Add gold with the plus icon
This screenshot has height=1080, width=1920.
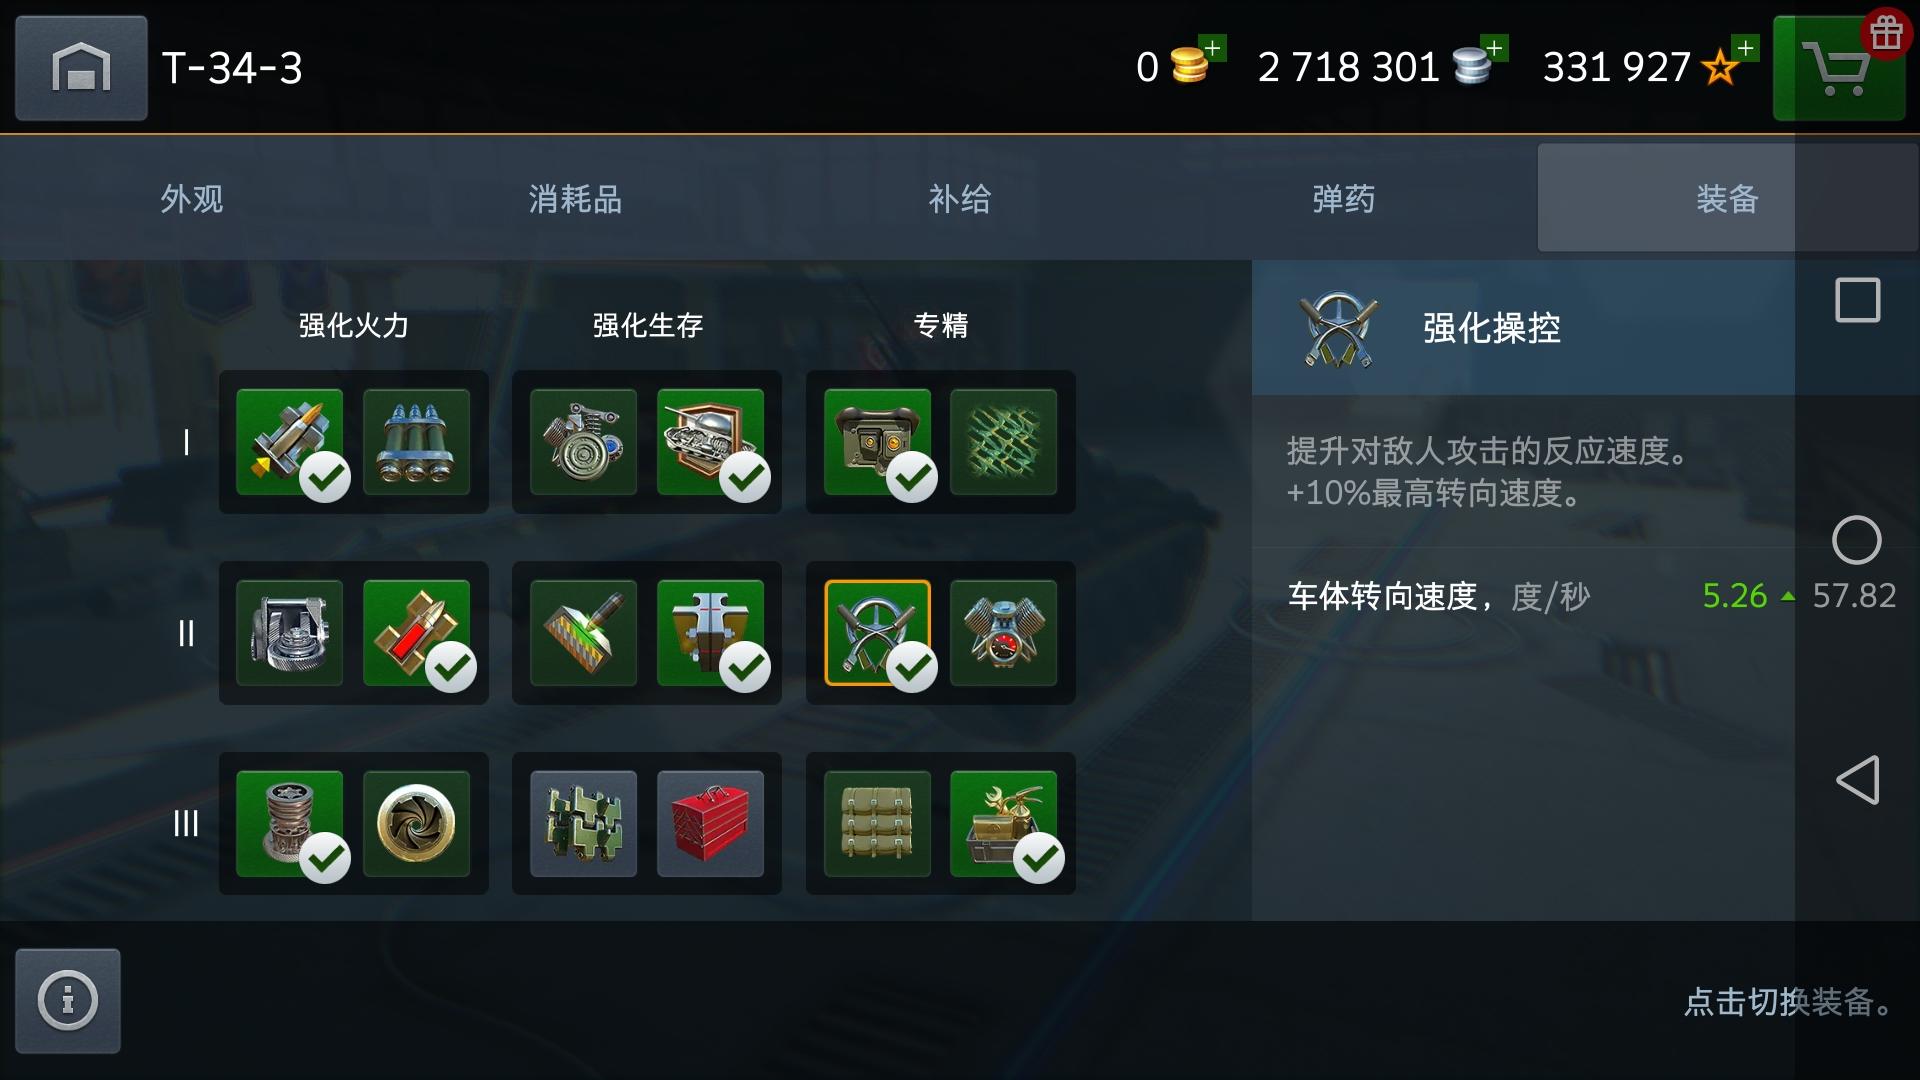coord(1212,48)
